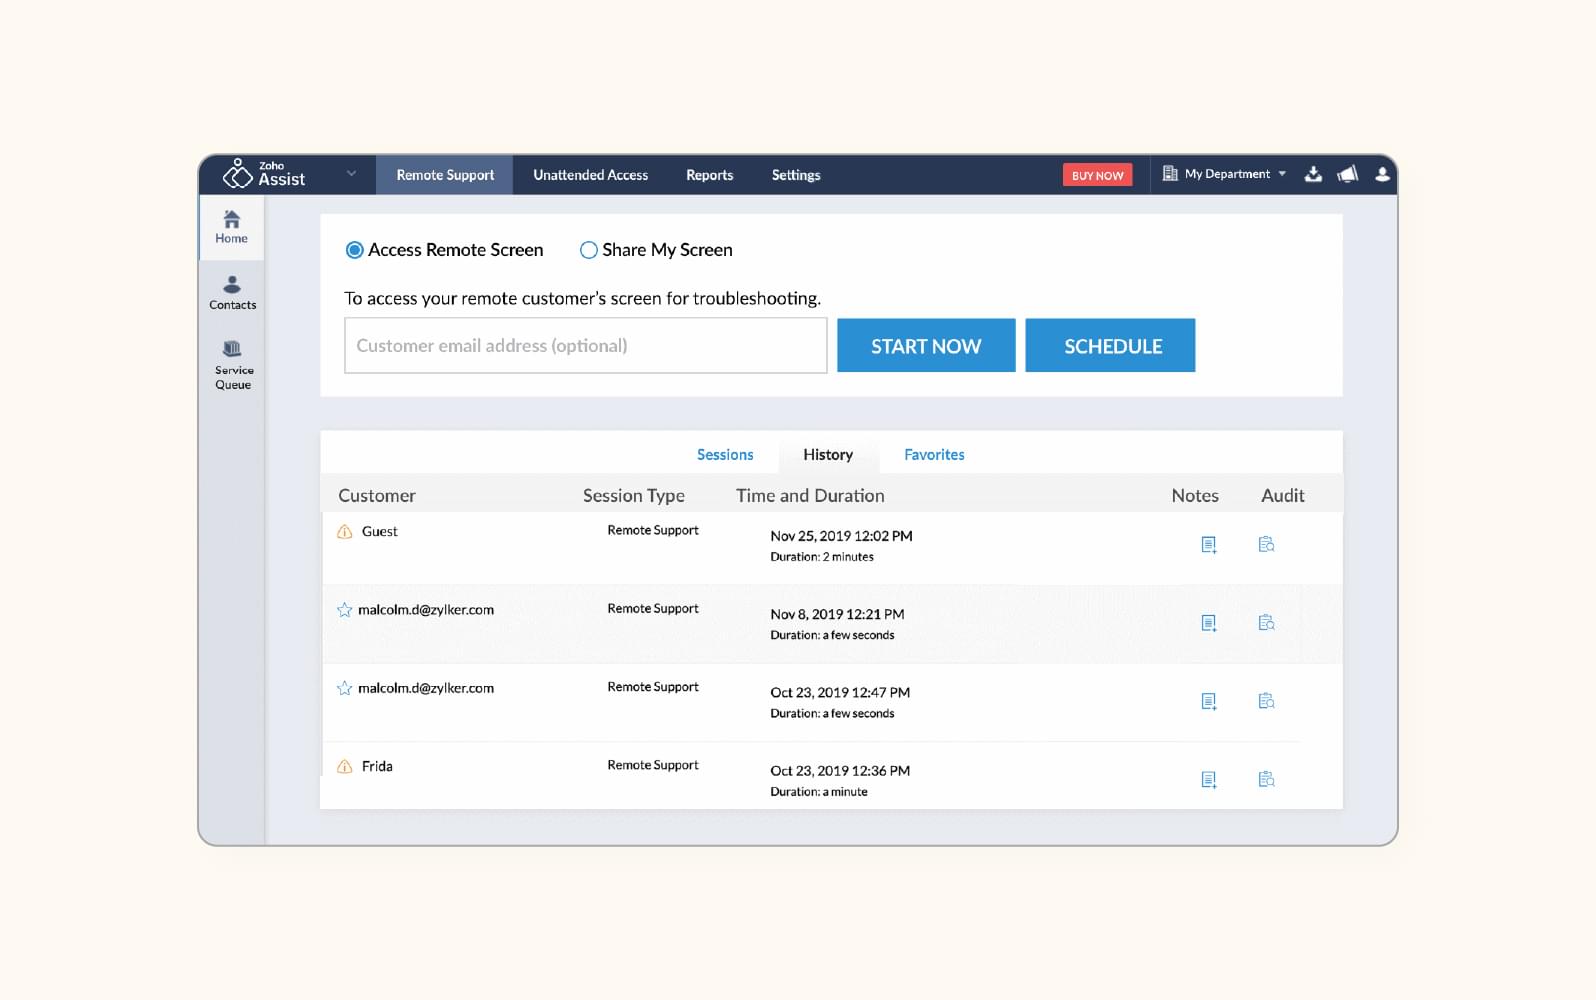Click malcolm.d@zylker.com in Nov 8 row
The image size is (1596, 1000).
tap(426, 609)
